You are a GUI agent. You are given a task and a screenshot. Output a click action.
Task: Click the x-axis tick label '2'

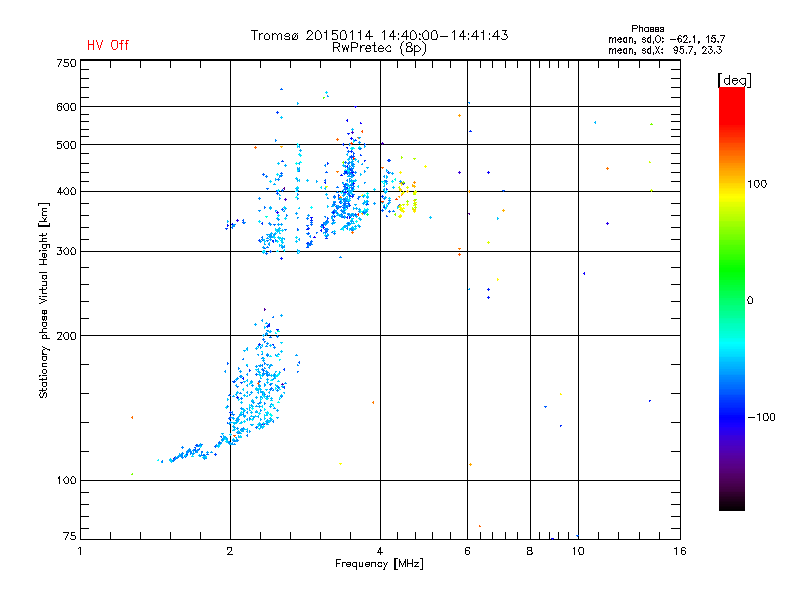[230, 551]
